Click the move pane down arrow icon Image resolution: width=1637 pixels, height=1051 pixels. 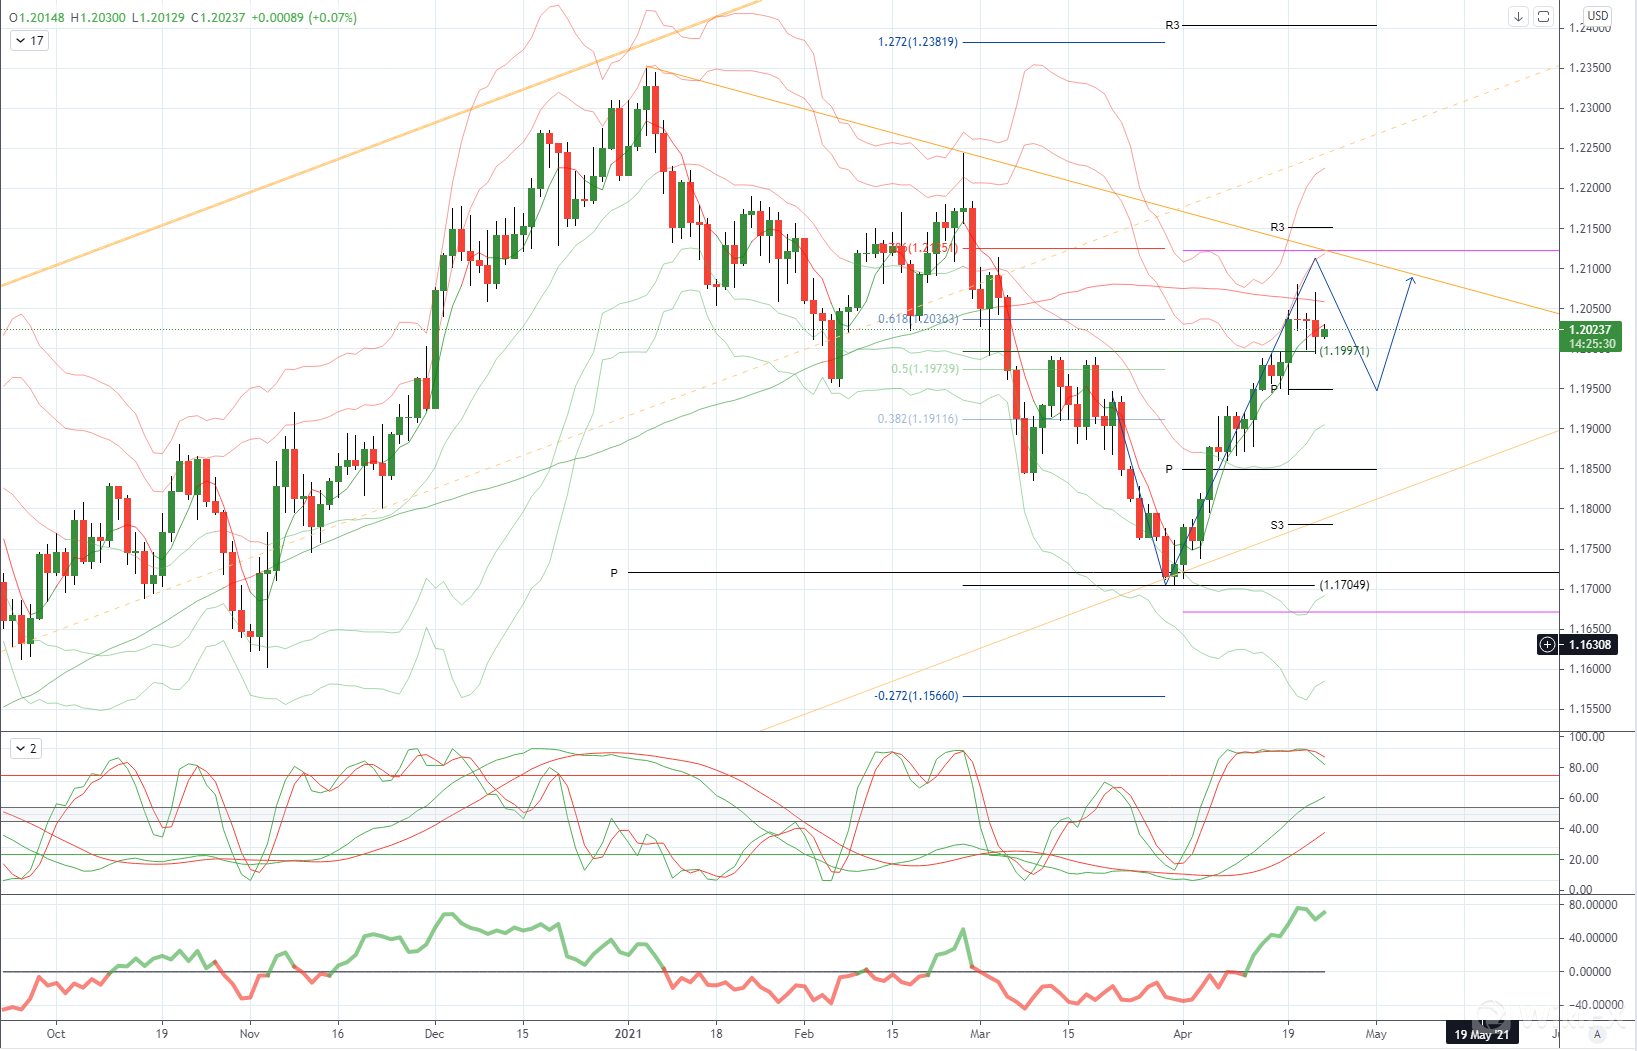pos(1518,16)
